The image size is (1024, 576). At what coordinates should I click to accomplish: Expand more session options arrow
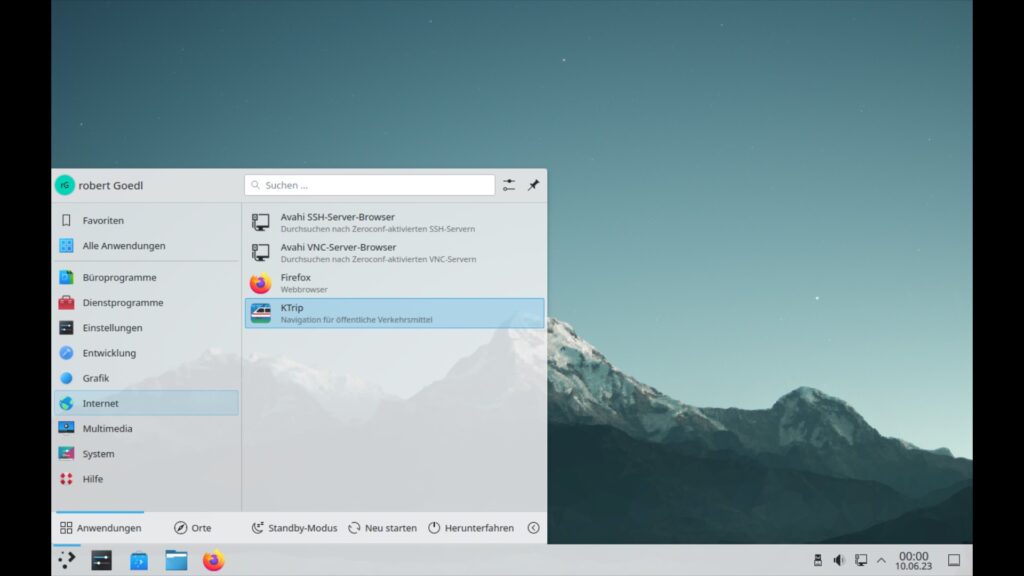point(534,528)
